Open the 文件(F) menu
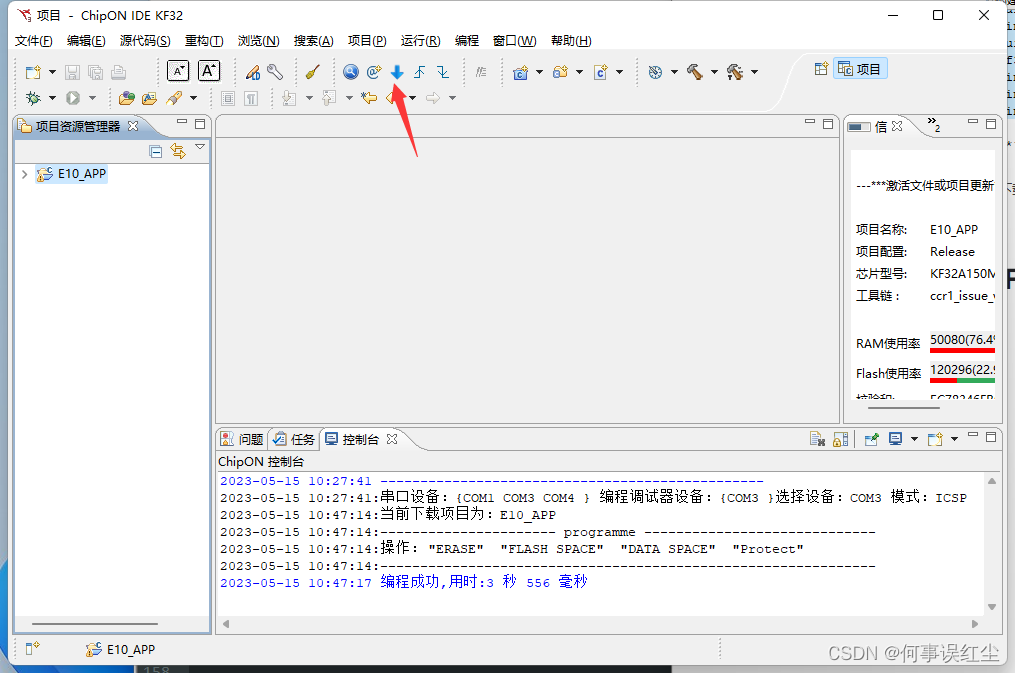This screenshot has height=673, width=1015. point(34,41)
